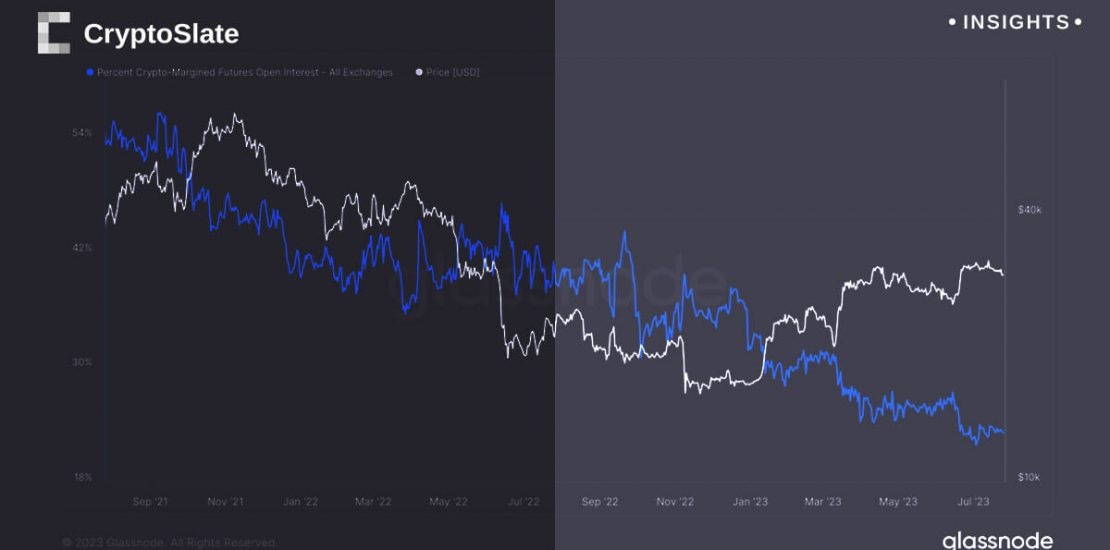Click the glassnode logo in bottom corner
Image resolution: width=1110 pixels, height=550 pixels.
(x=996, y=540)
